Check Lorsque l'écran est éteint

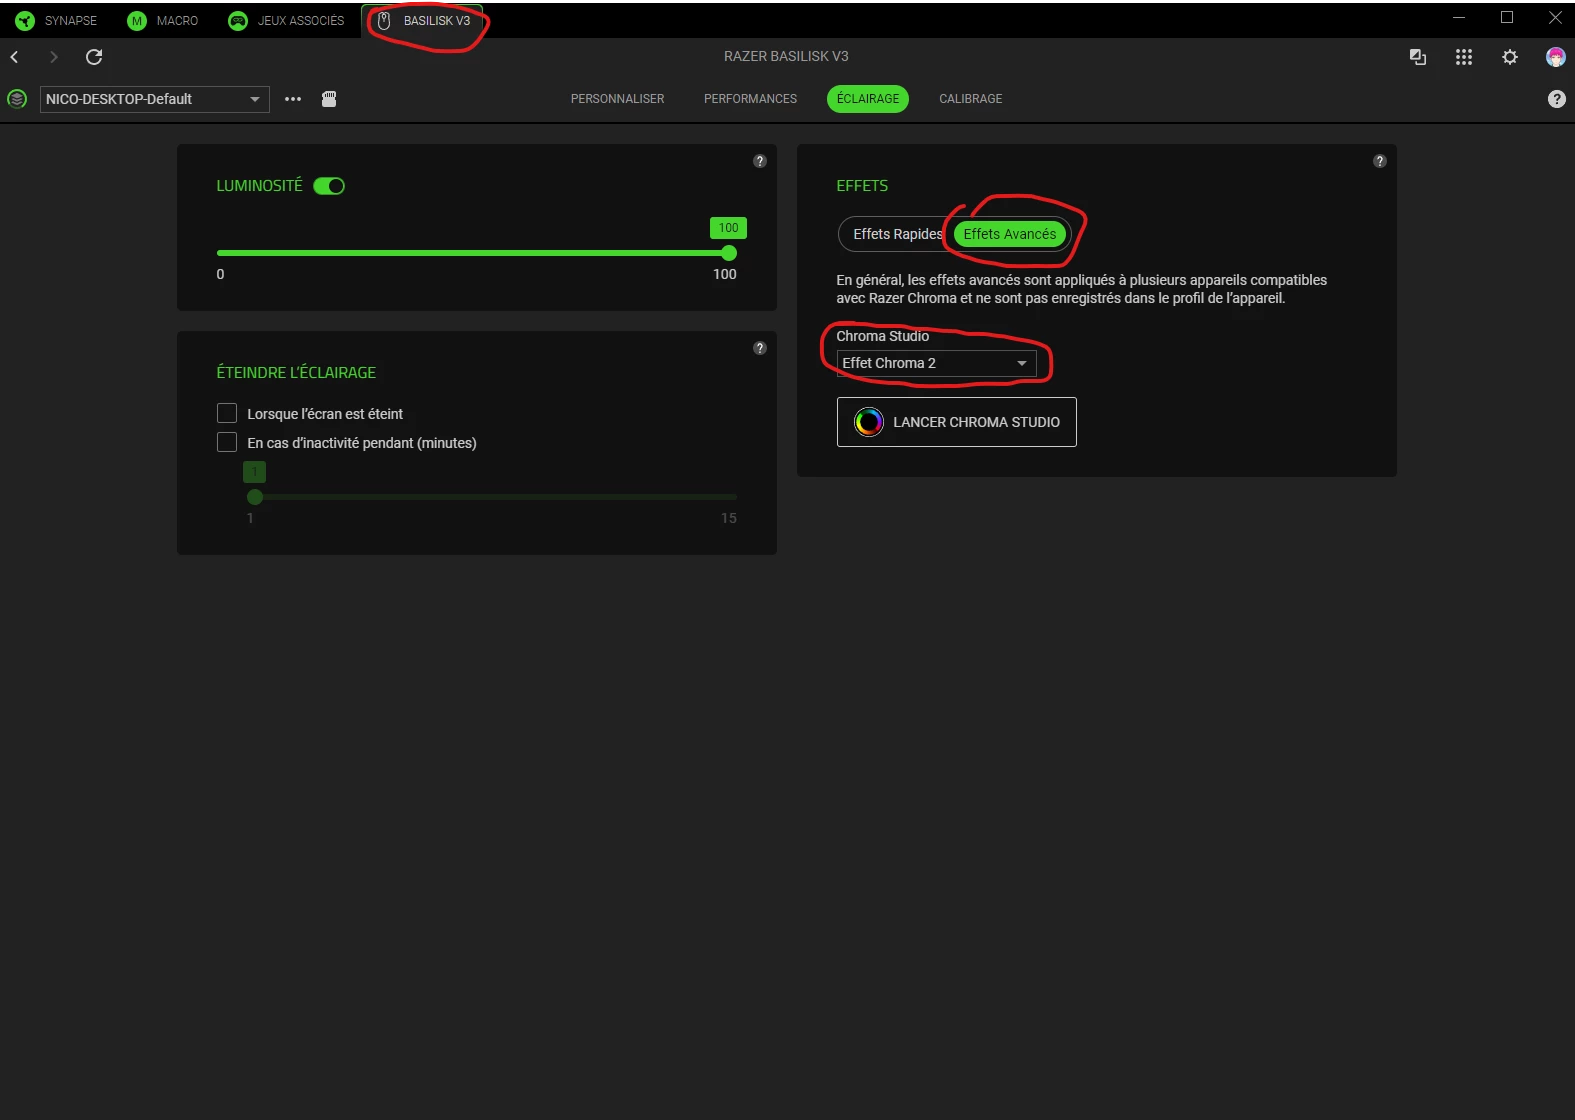click(x=227, y=413)
